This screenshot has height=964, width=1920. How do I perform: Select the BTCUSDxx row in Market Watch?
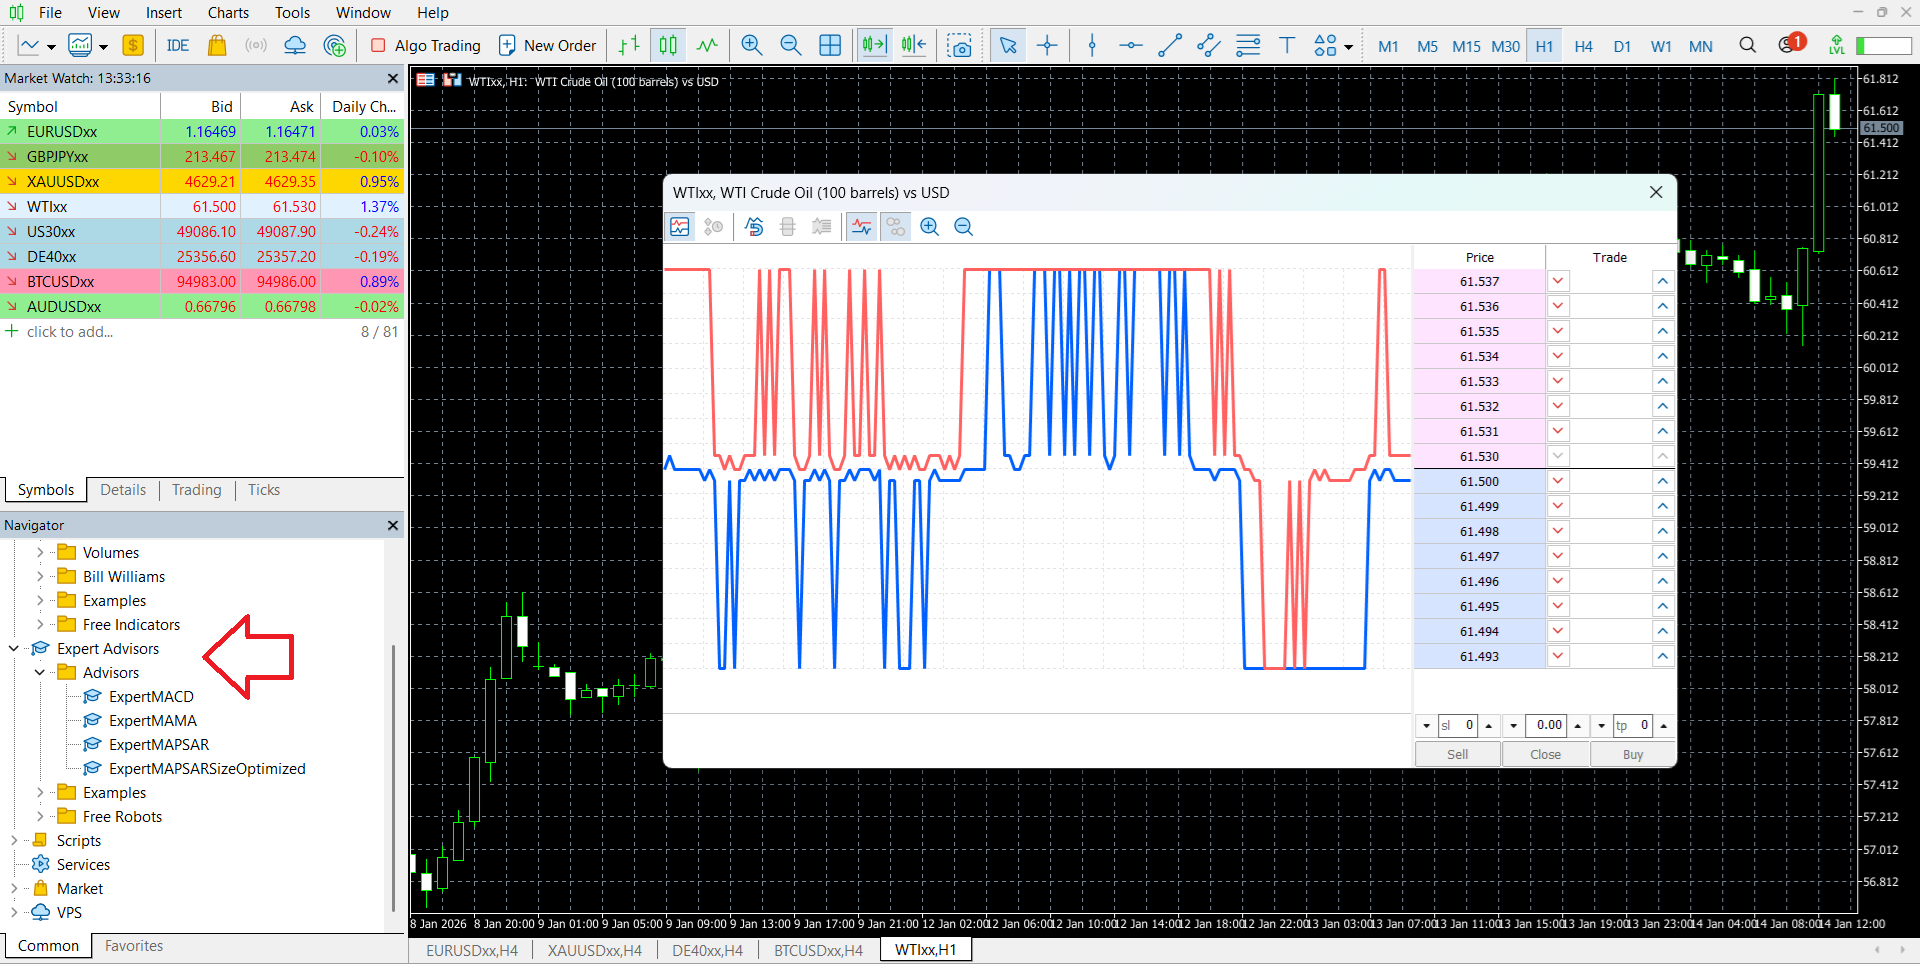(201, 282)
